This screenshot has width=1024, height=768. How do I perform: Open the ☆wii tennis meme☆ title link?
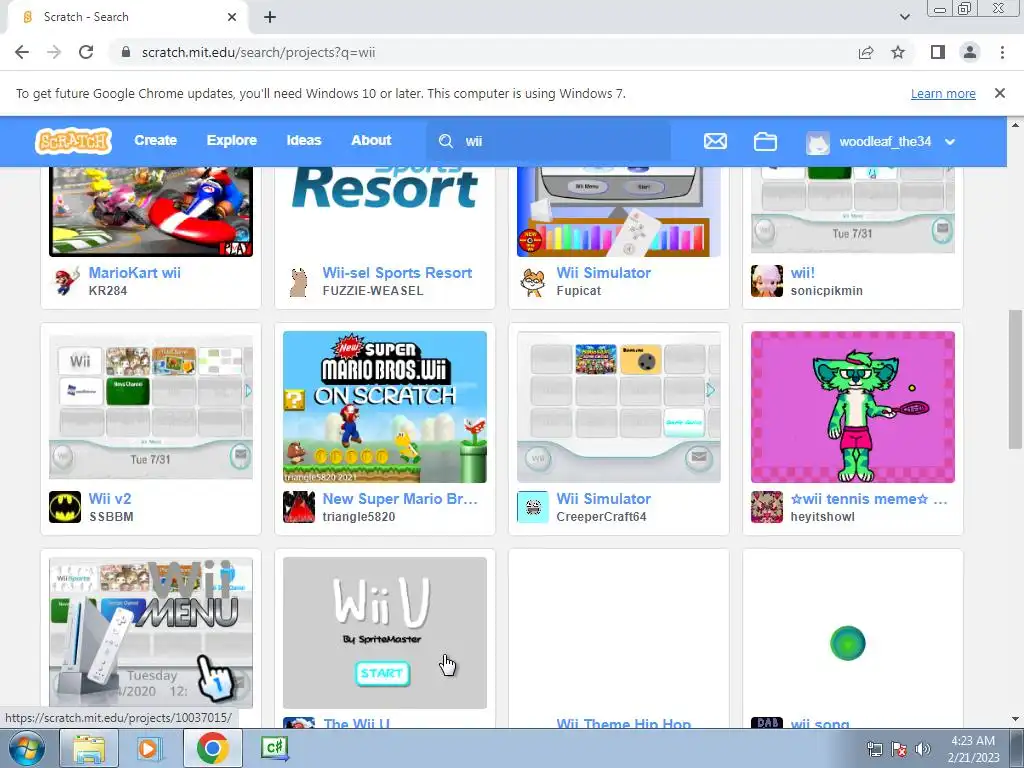point(869,498)
